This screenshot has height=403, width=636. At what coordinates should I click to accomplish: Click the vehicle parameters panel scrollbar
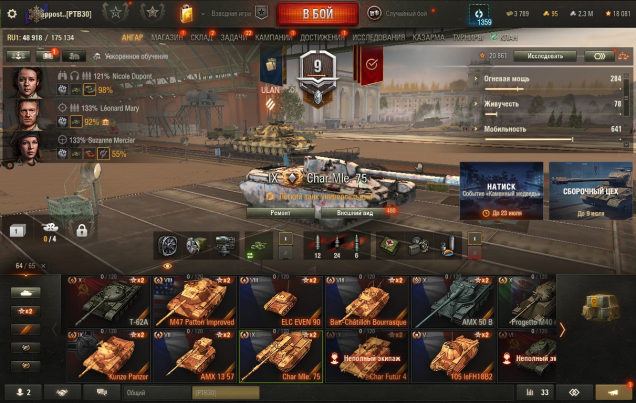click(x=627, y=107)
